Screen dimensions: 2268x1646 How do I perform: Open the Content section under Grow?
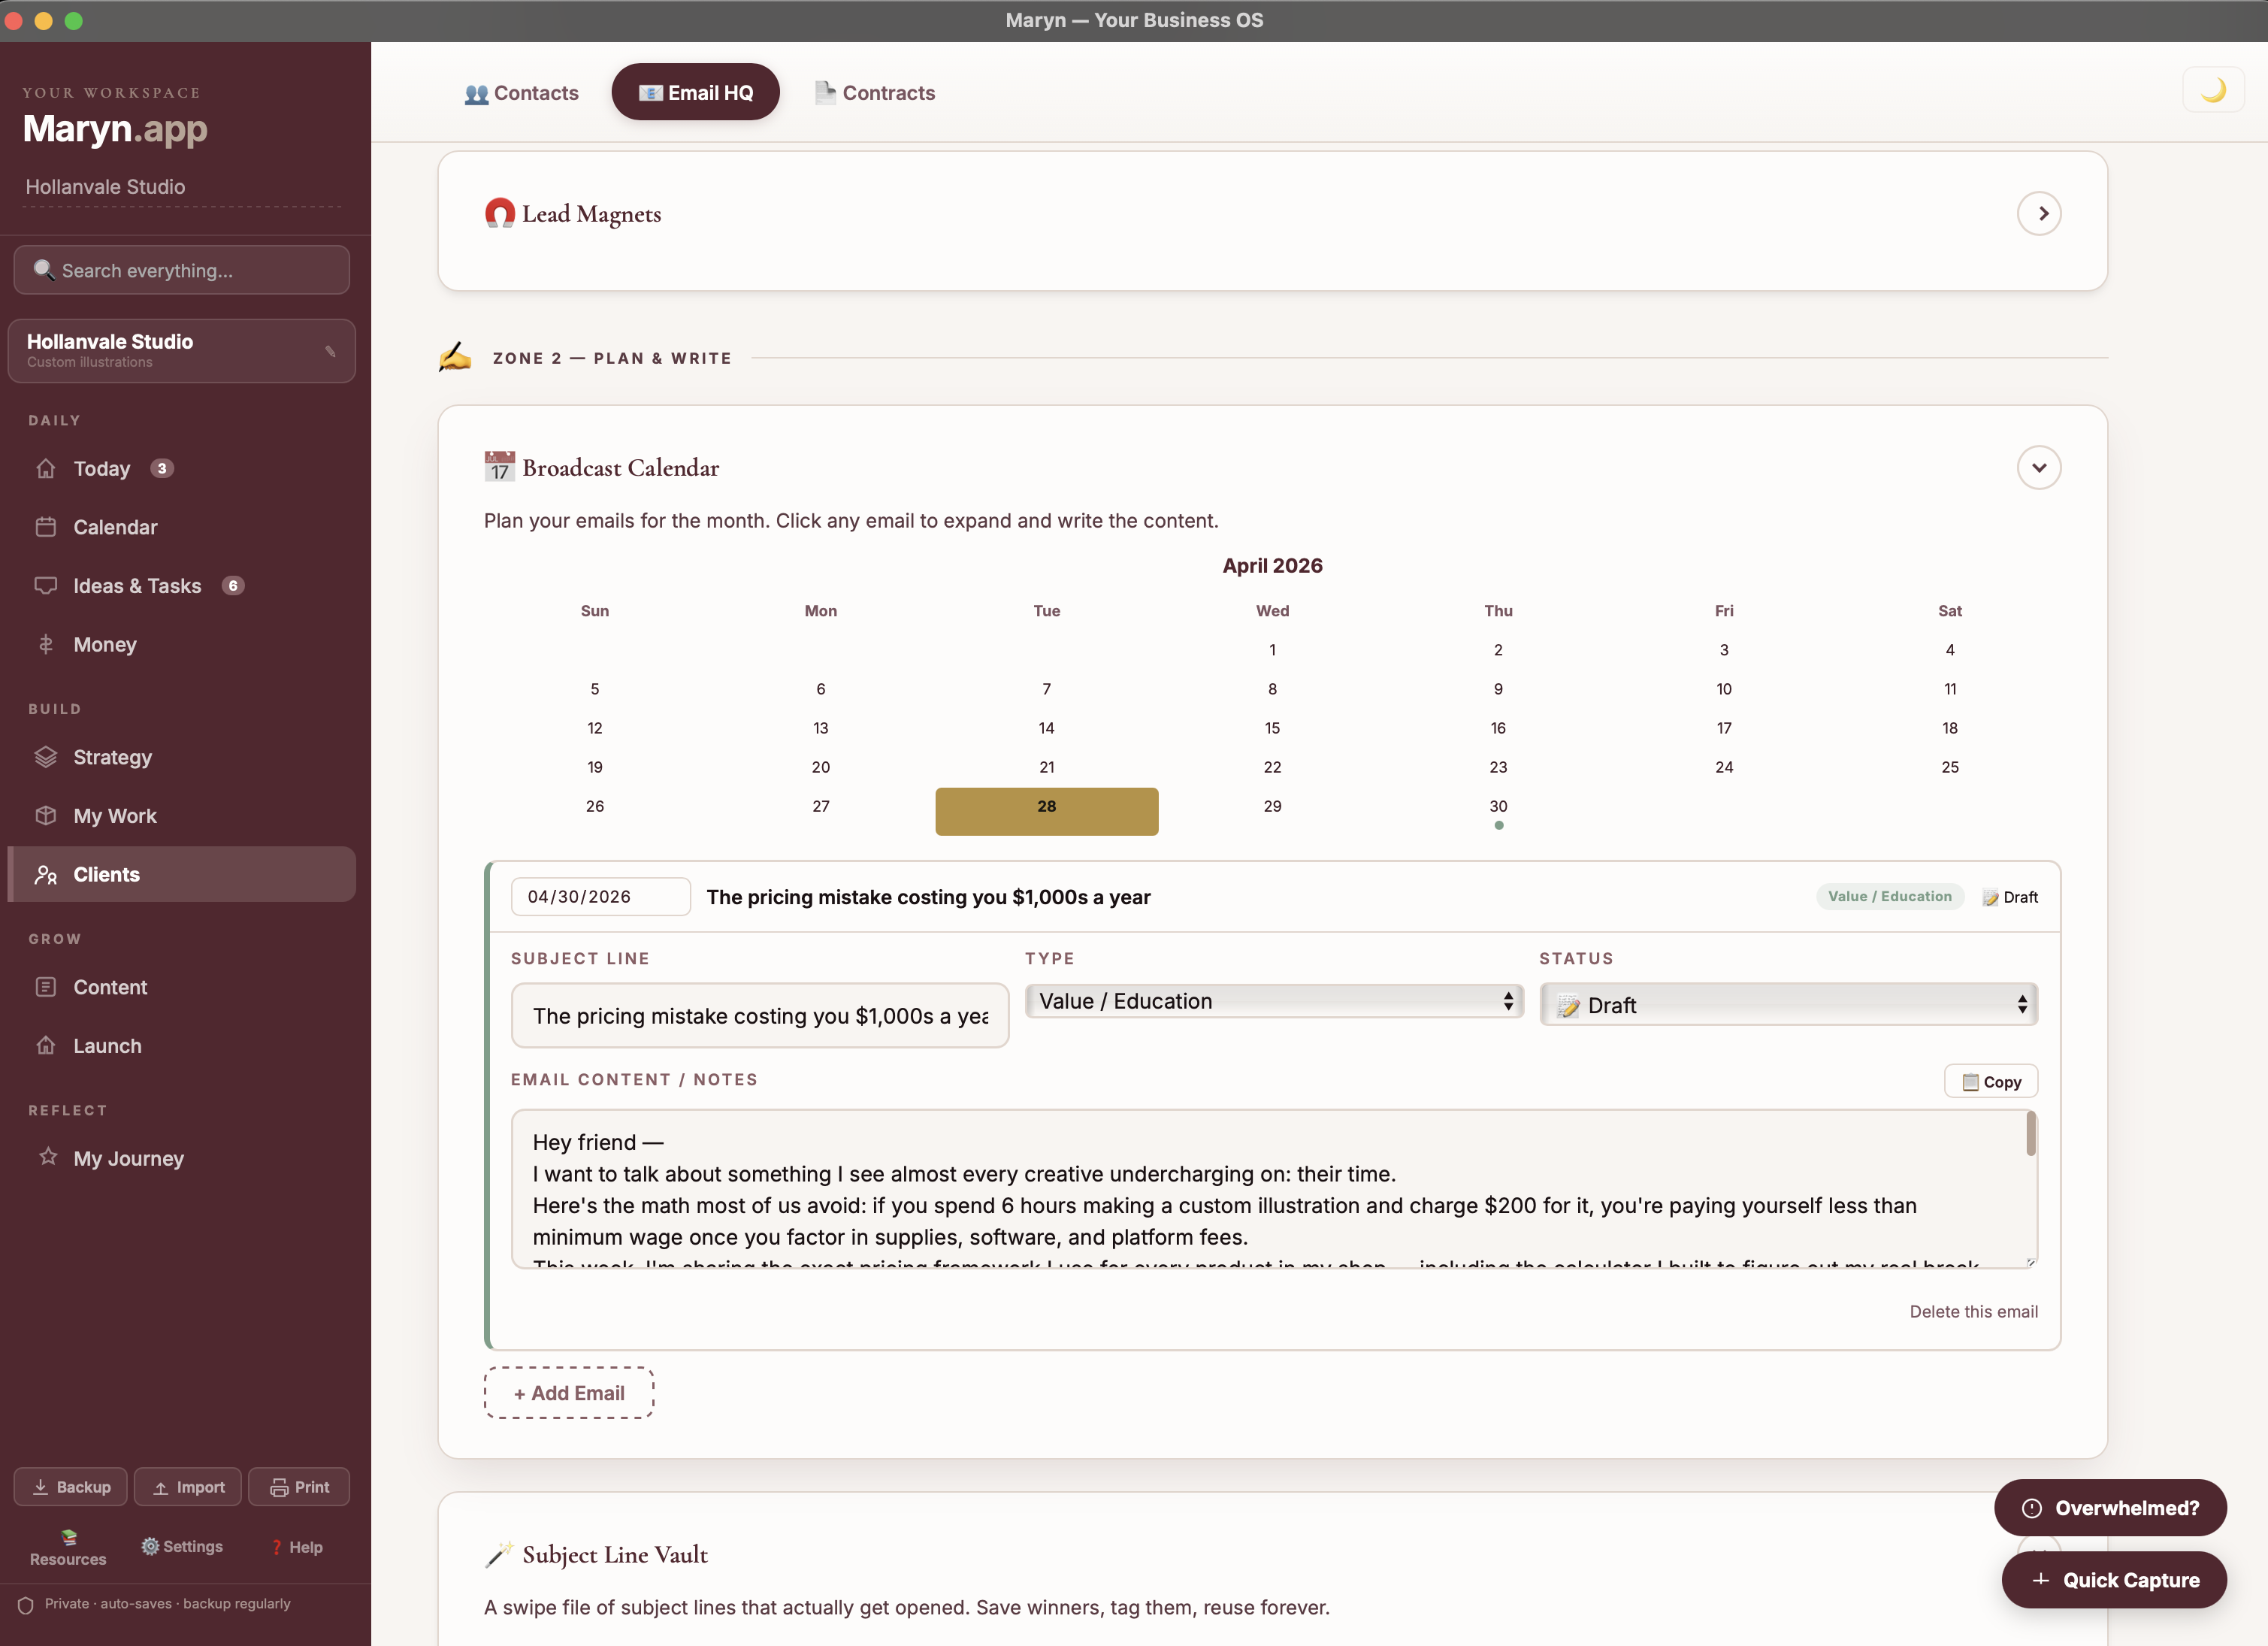pos(110,987)
